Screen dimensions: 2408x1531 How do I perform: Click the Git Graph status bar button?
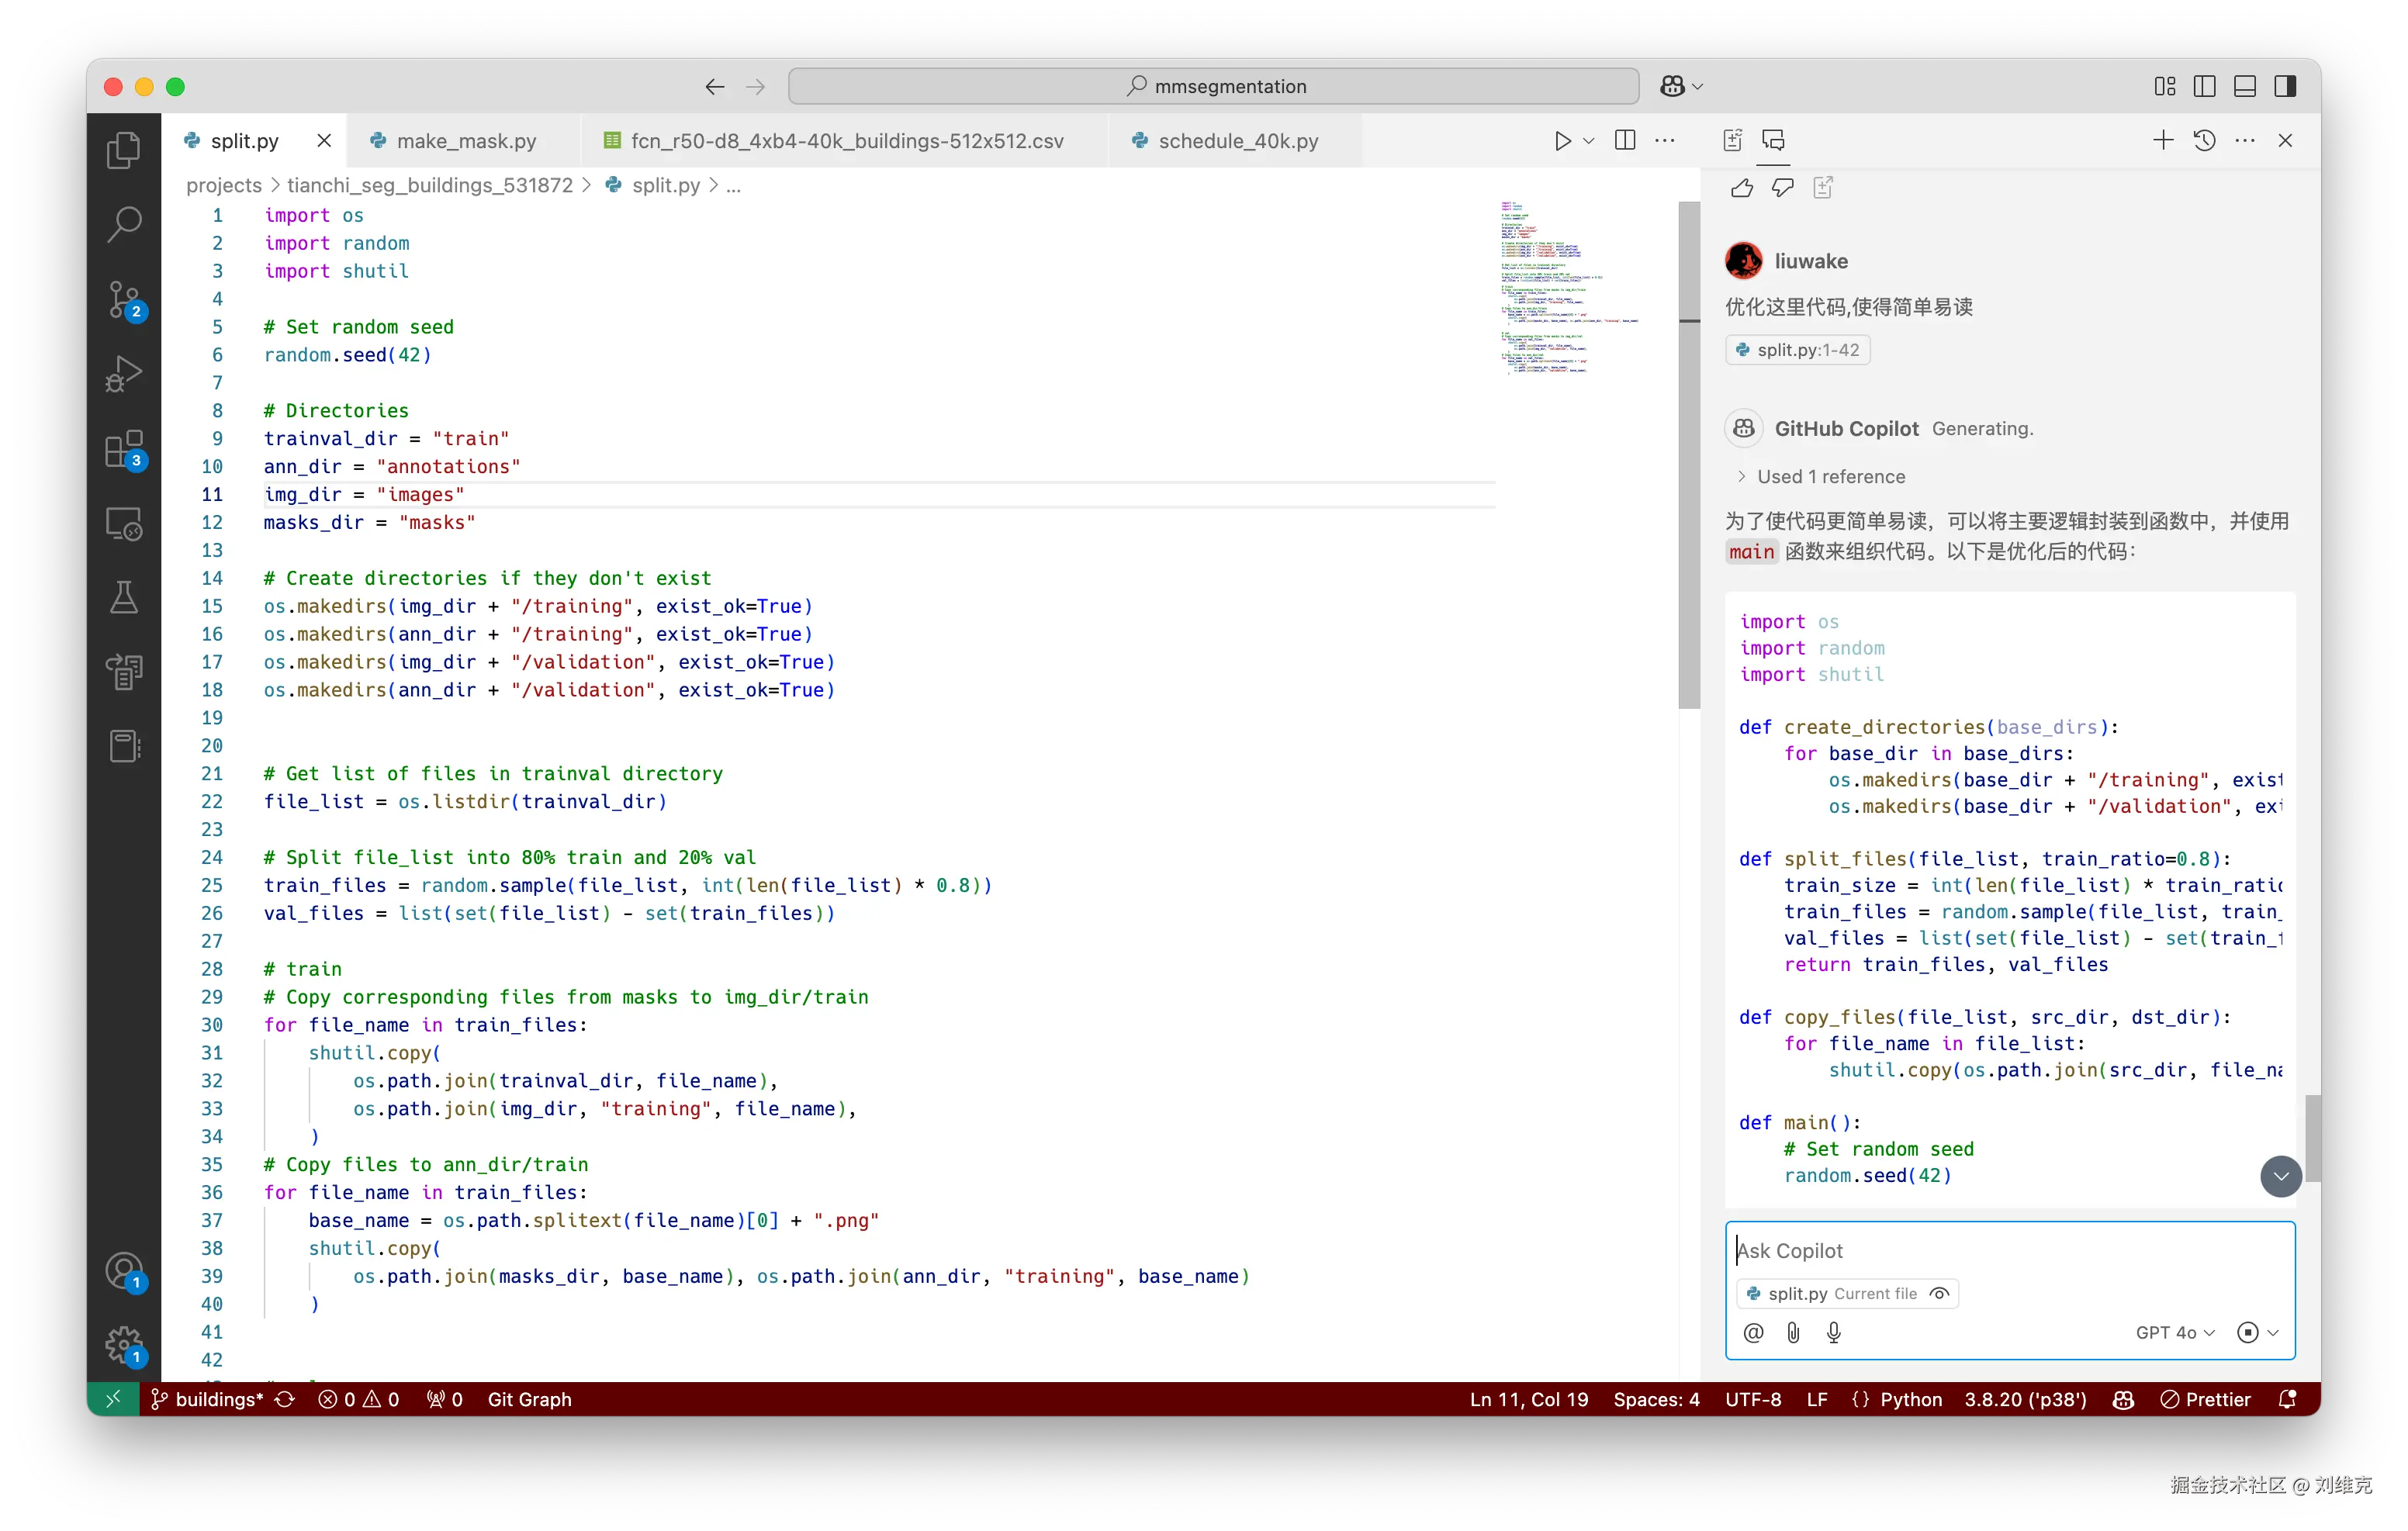click(x=529, y=1399)
